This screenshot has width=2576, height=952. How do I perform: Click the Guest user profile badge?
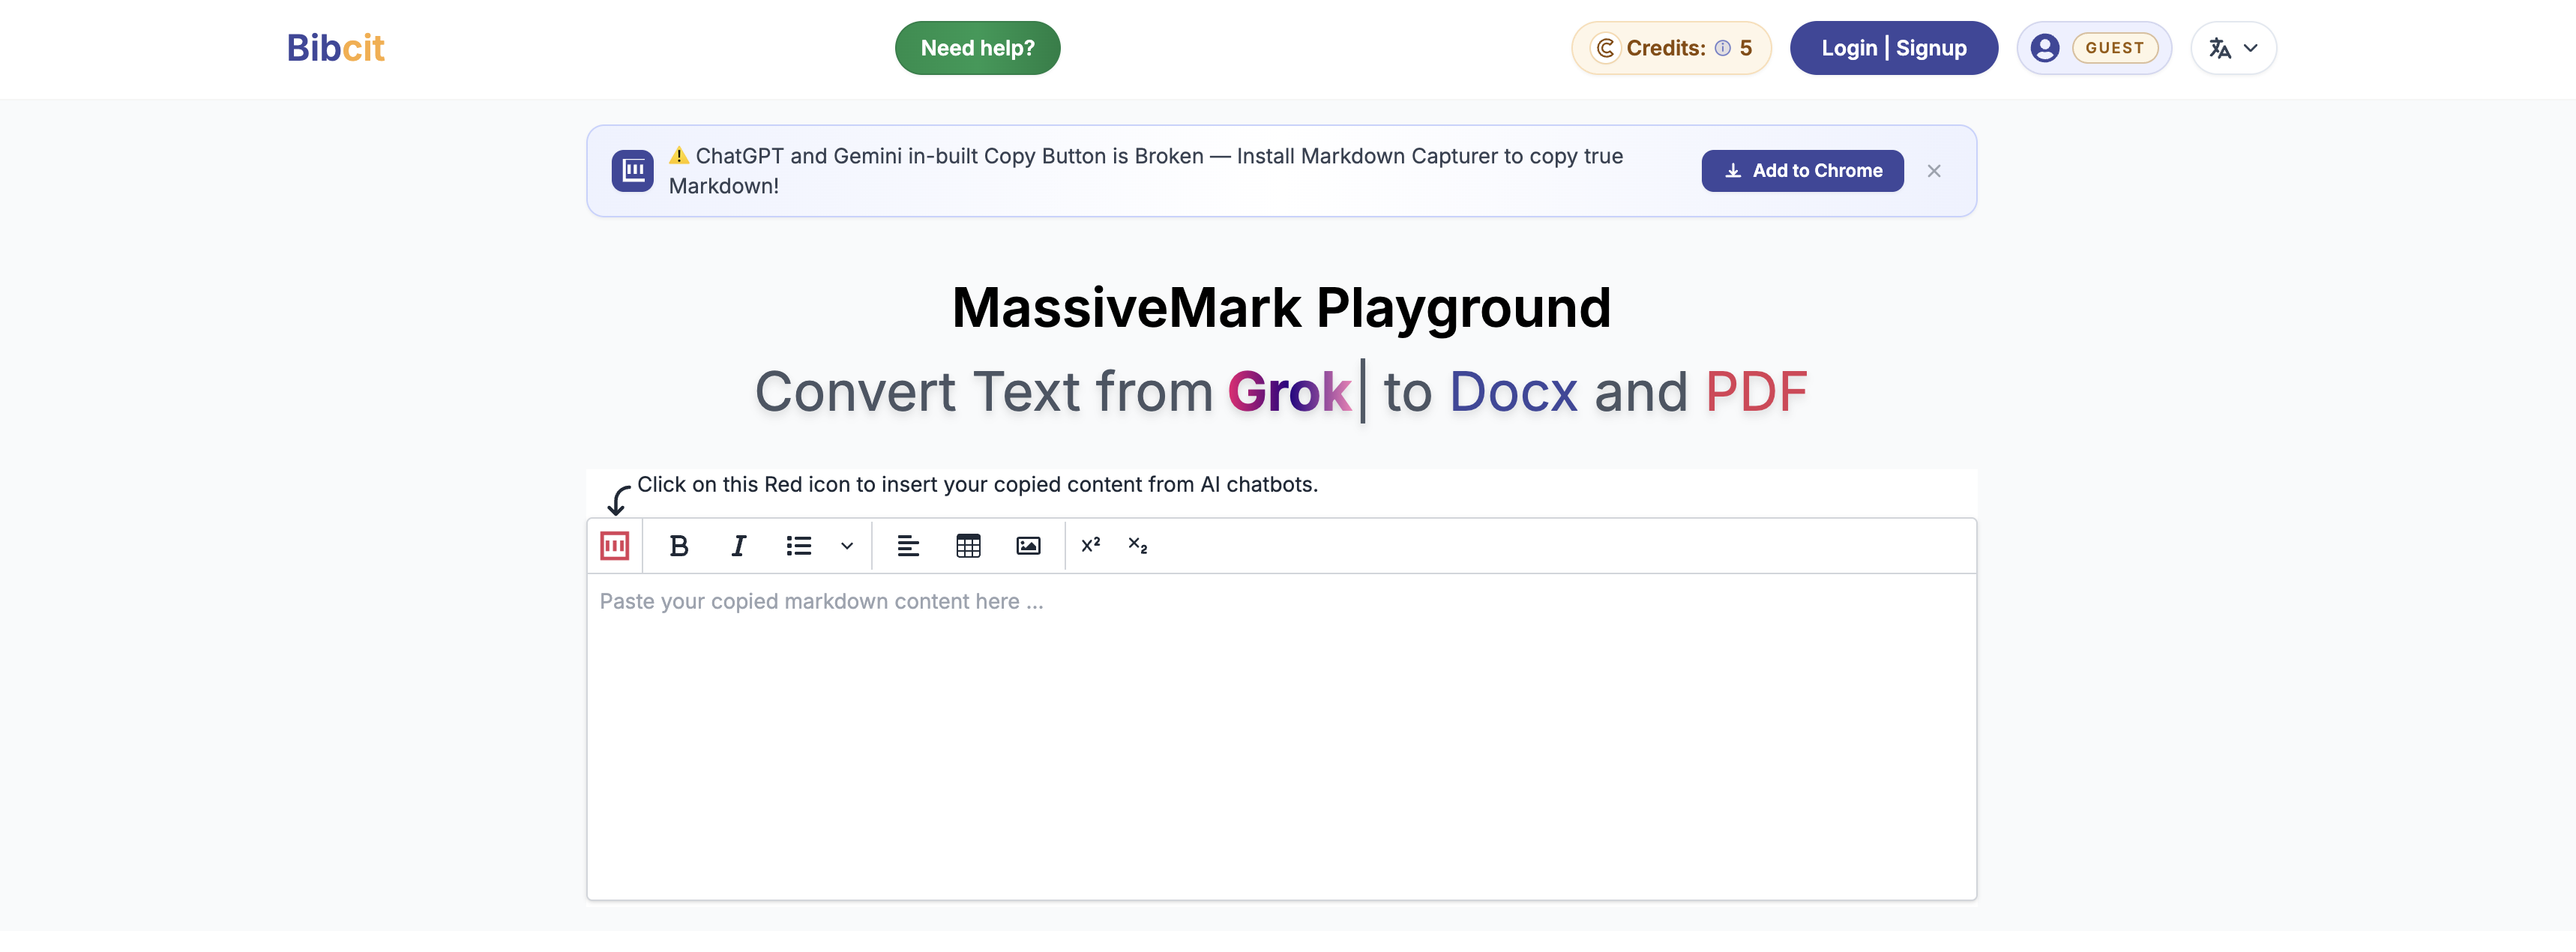(x=2094, y=48)
